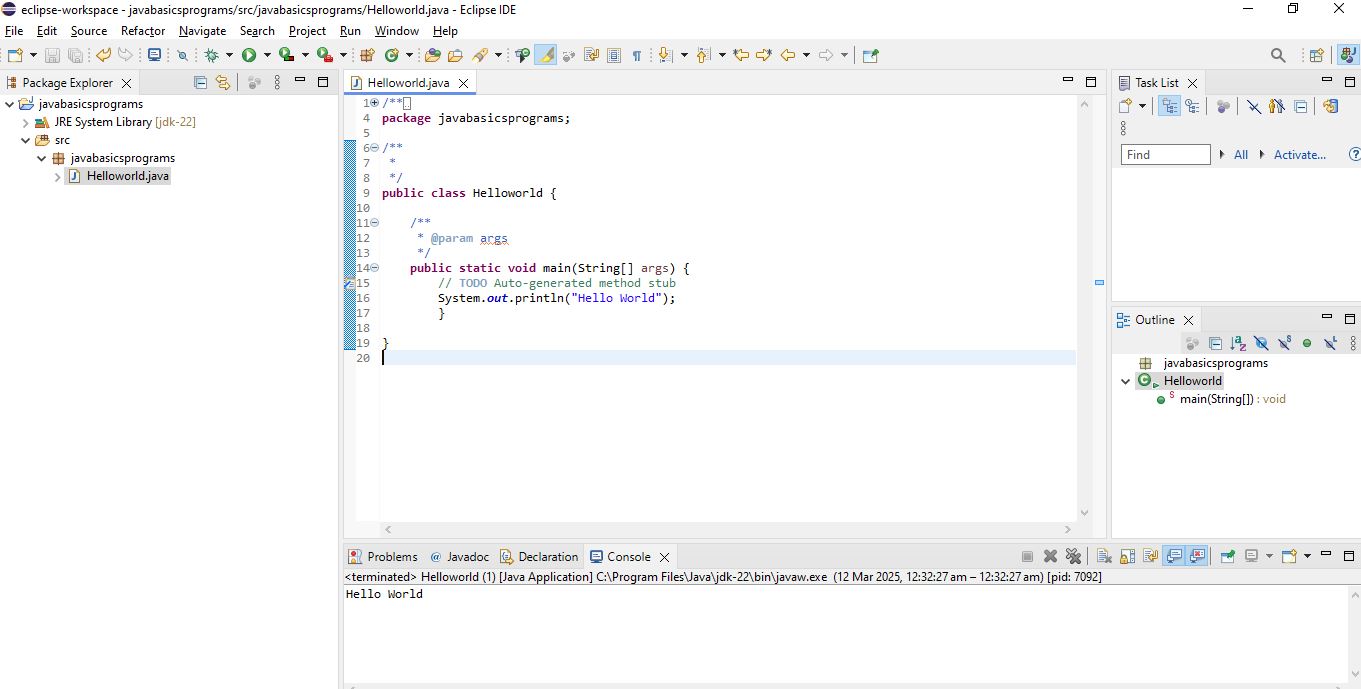Image resolution: width=1361 pixels, height=689 pixels.
Task: Toggle Sort alphabetically in Outline view
Action: click(1238, 343)
